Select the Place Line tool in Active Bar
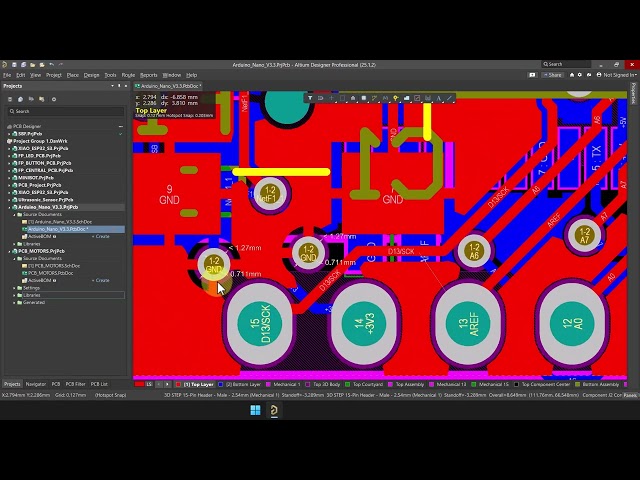 pyautogui.click(x=449, y=98)
